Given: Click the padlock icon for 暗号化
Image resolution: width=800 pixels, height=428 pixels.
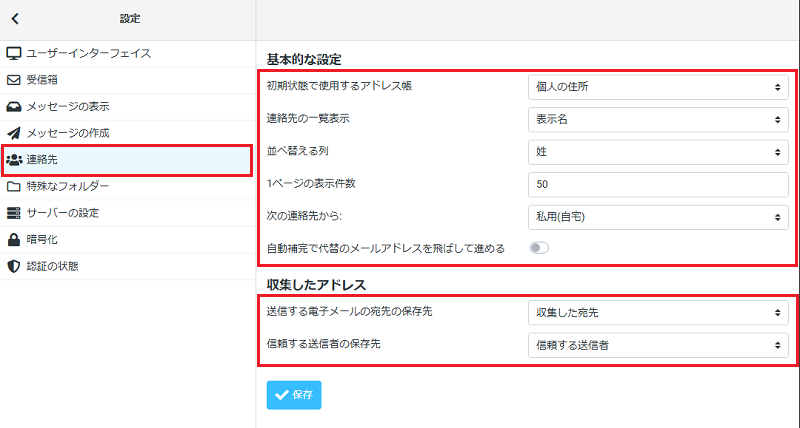Looking at the screenshot, I should (14, 239).
